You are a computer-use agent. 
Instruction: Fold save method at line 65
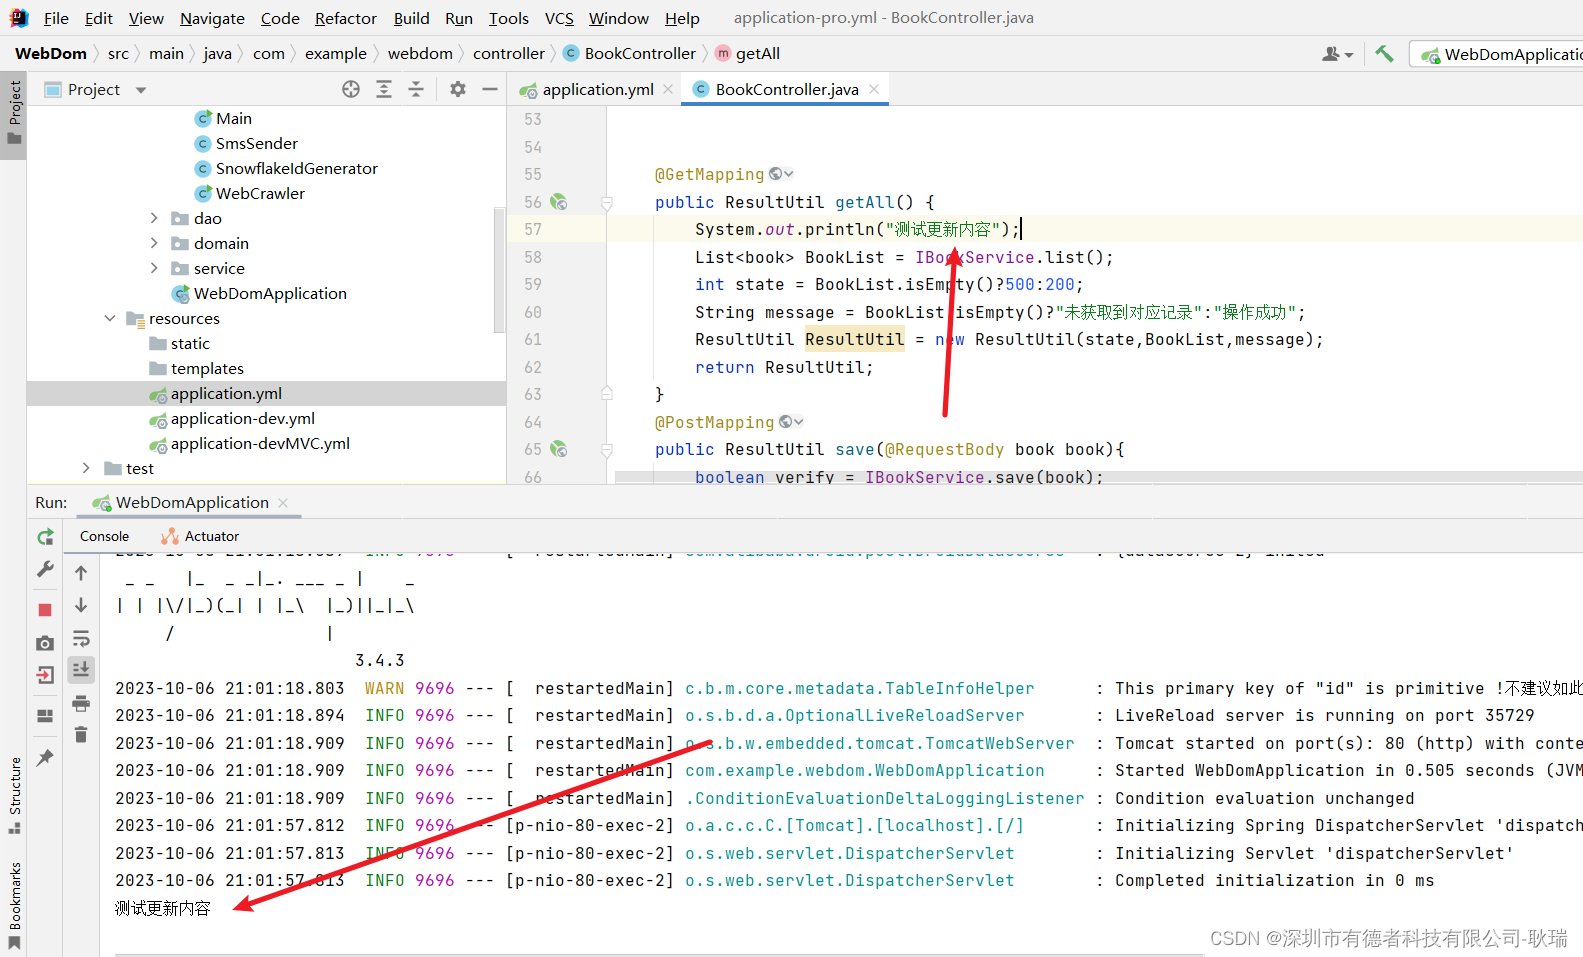(x=606, y=450)
